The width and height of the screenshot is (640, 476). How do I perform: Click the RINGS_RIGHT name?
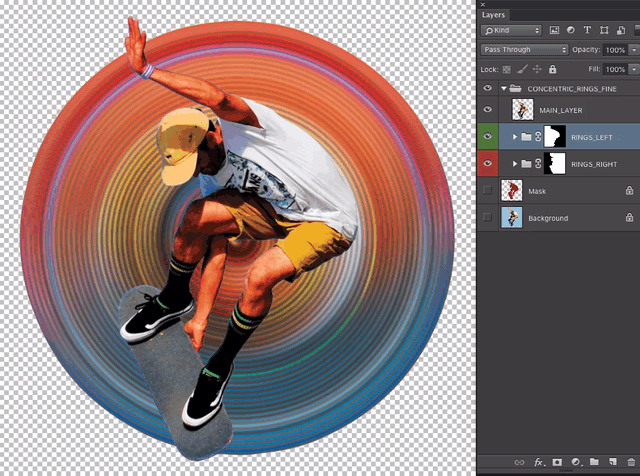point(594,164)
